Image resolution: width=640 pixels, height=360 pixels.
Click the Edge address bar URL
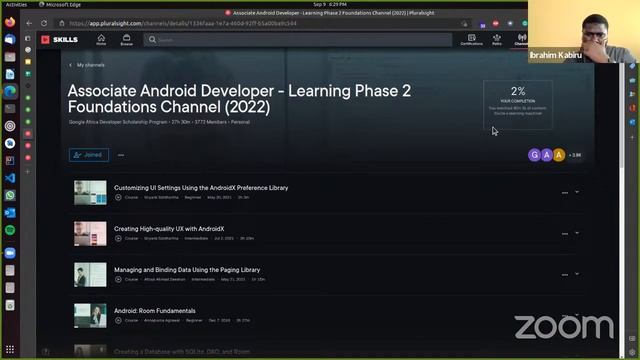click(x=183, y=23)
